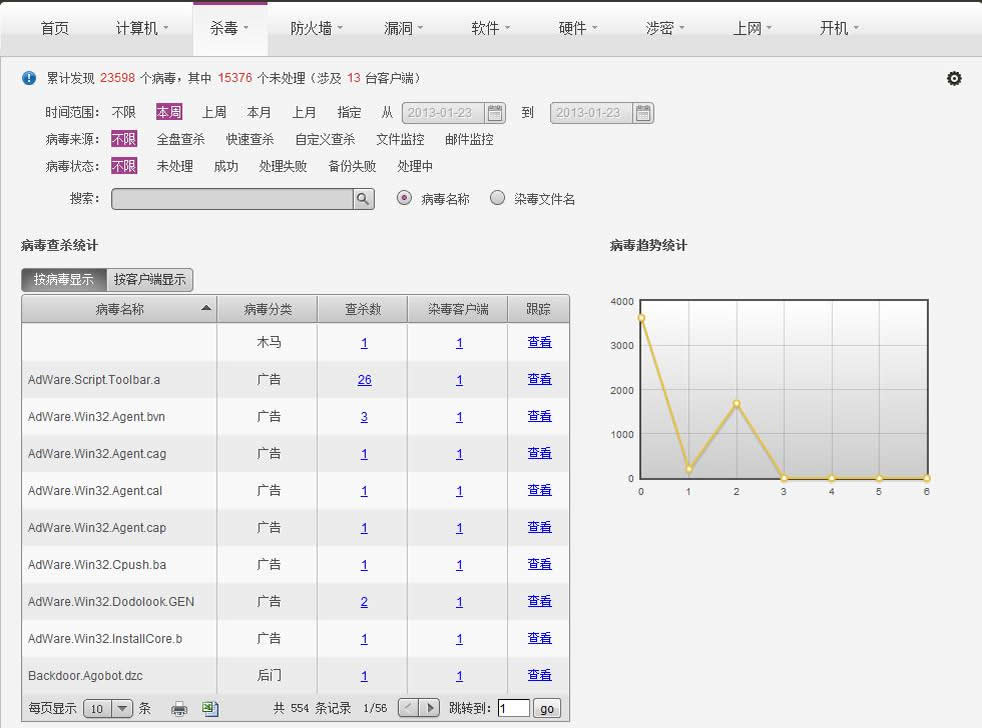
Task: Expand the 漏洞 menu
Action: (x=403, y=28)
